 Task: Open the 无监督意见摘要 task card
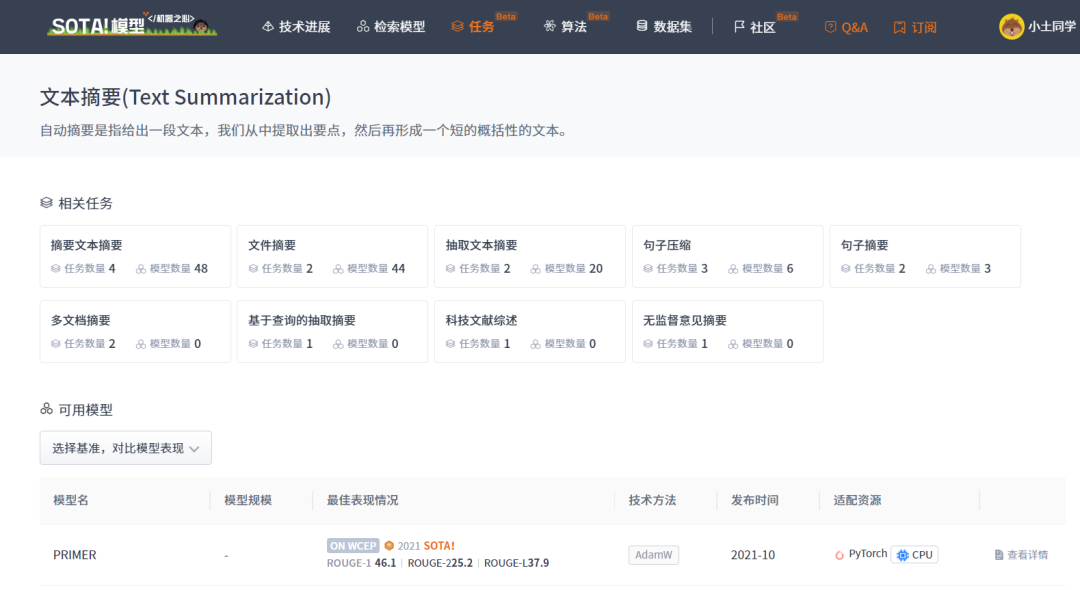727,331
